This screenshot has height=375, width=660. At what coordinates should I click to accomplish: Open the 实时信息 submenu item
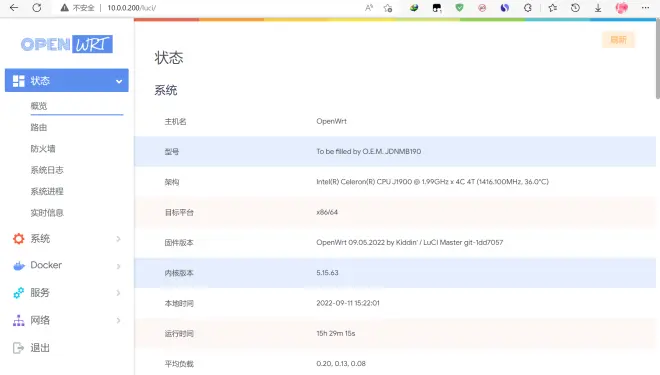click(47, 213)
